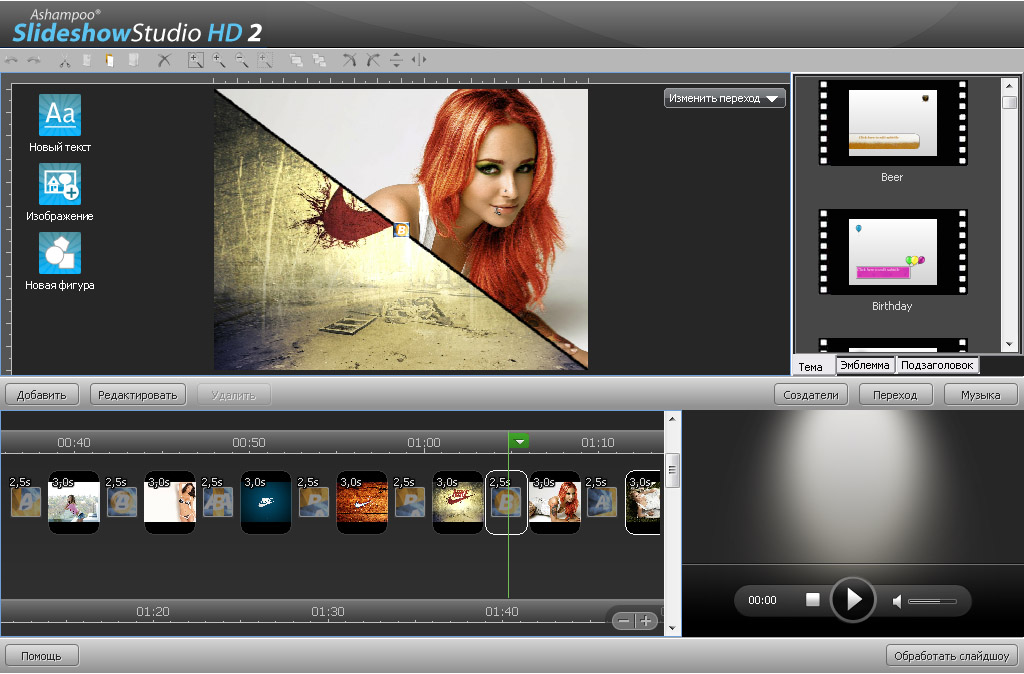Click the theme panel scroll up arrow
Image resolution: width=1024 pixels, height=674 pixels.
pos(1009,86)
